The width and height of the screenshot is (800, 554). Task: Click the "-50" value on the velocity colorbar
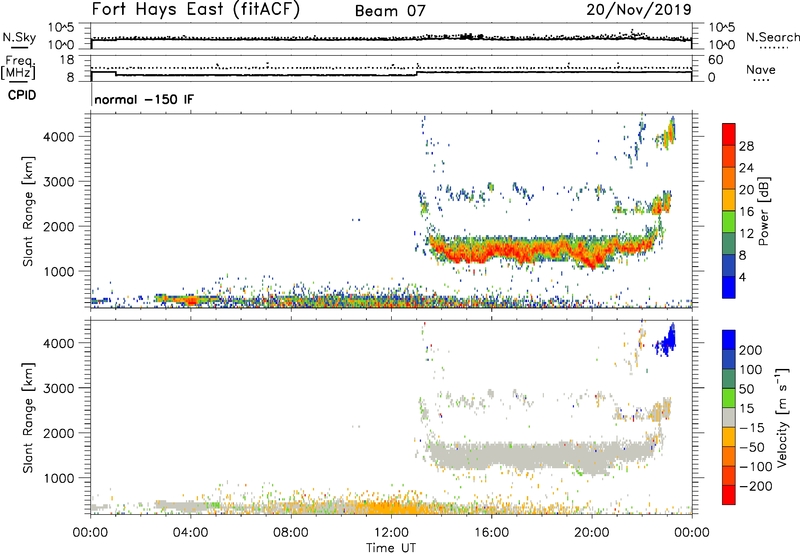752,447
